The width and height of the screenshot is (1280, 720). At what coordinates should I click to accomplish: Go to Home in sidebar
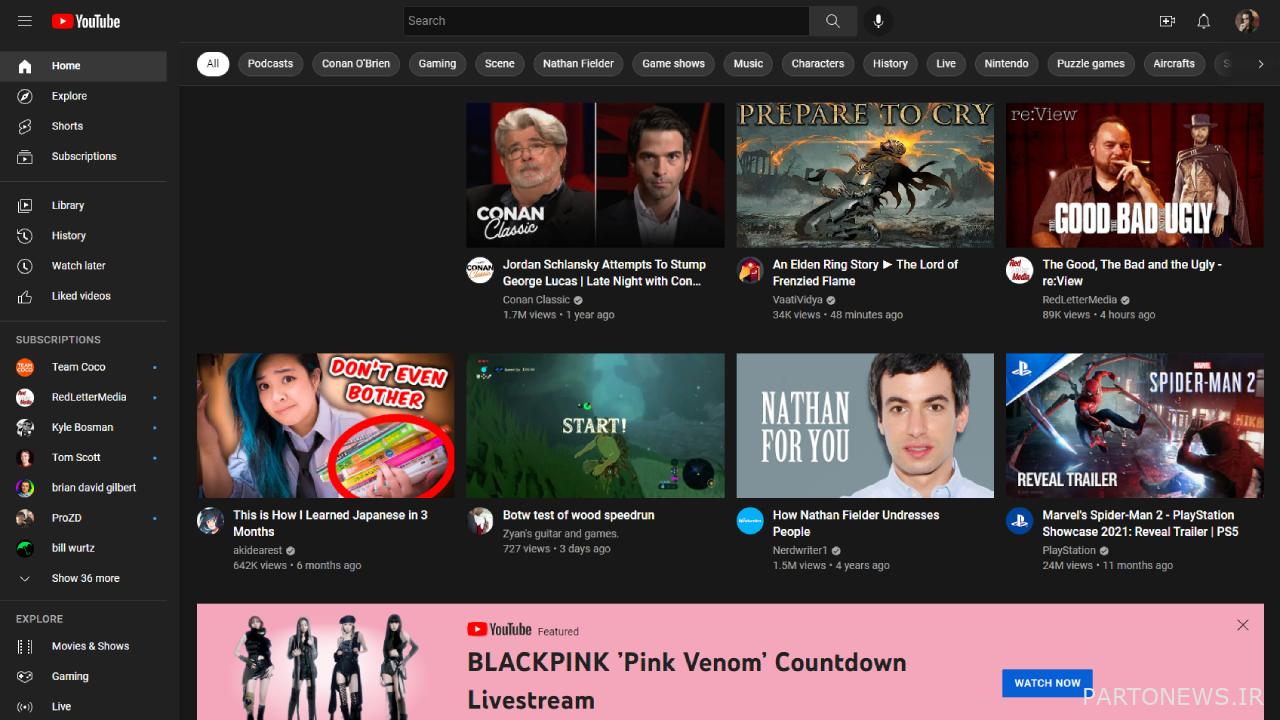pyautogui.click(x=83, y=66)
